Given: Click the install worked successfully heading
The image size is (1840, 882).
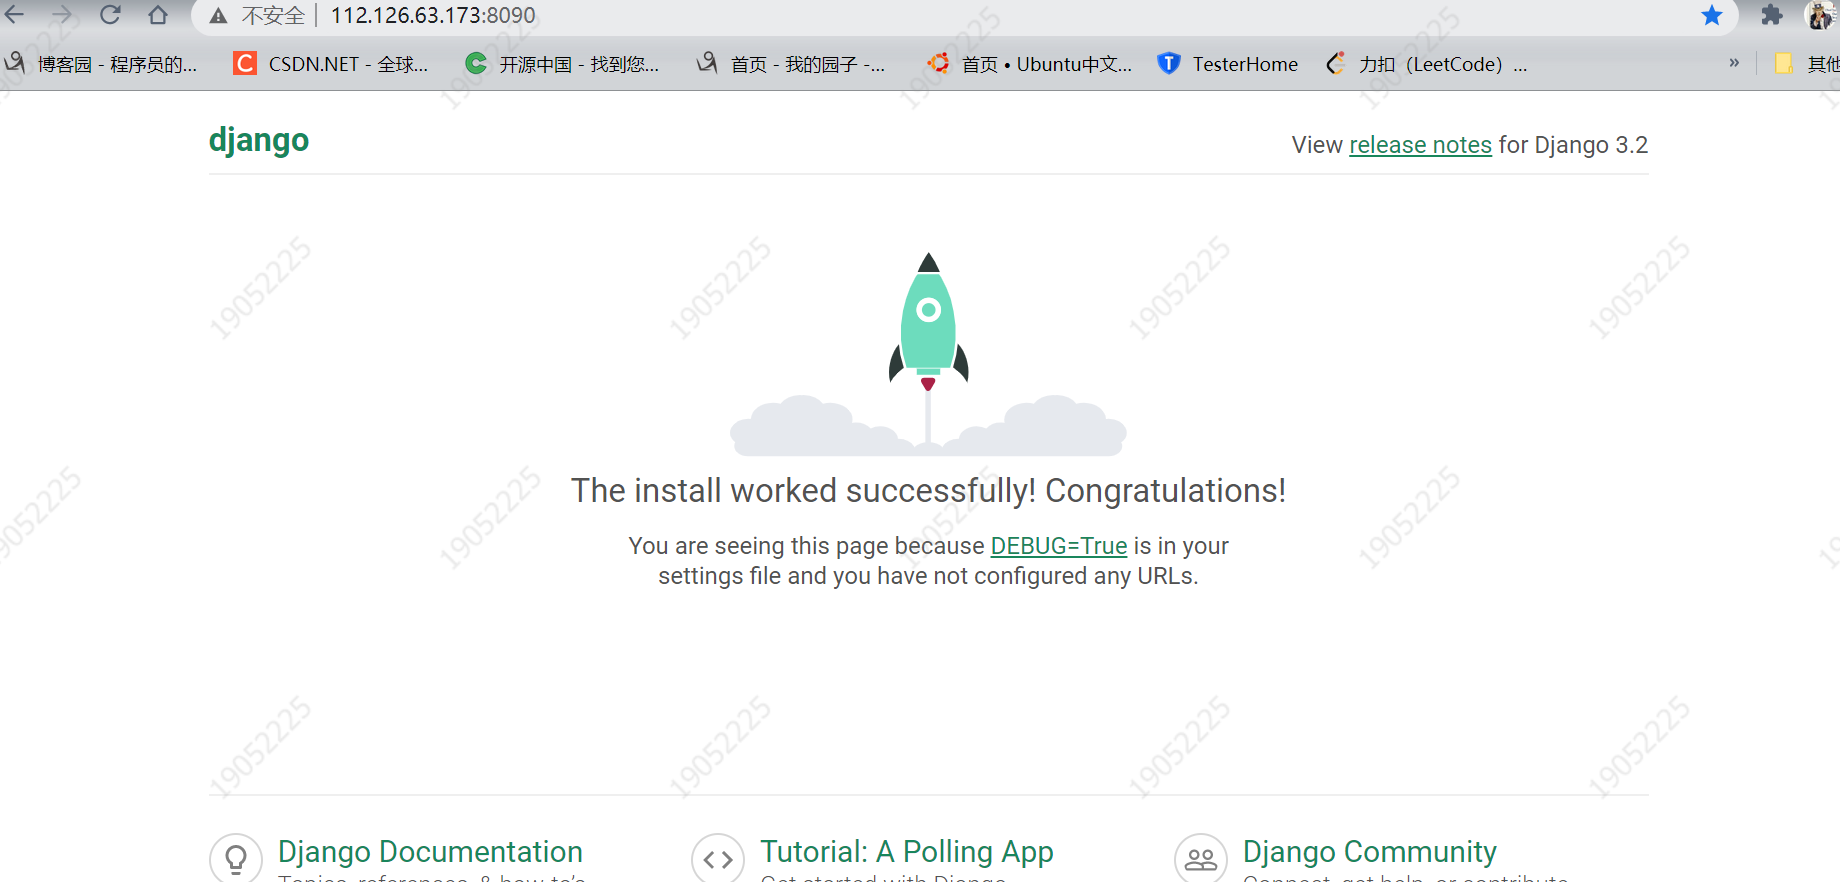Looking at the screenshot, I should click(928, 491).
